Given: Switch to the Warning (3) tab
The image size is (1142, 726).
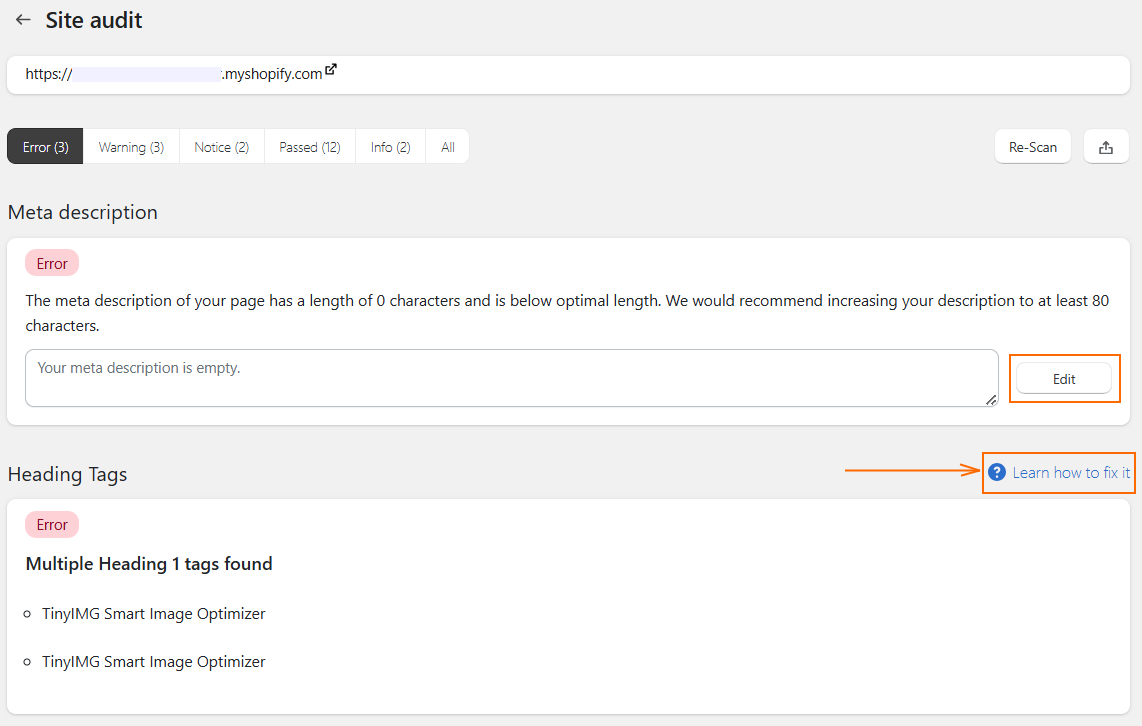Looking at the screenshot, I should [131, 146].
